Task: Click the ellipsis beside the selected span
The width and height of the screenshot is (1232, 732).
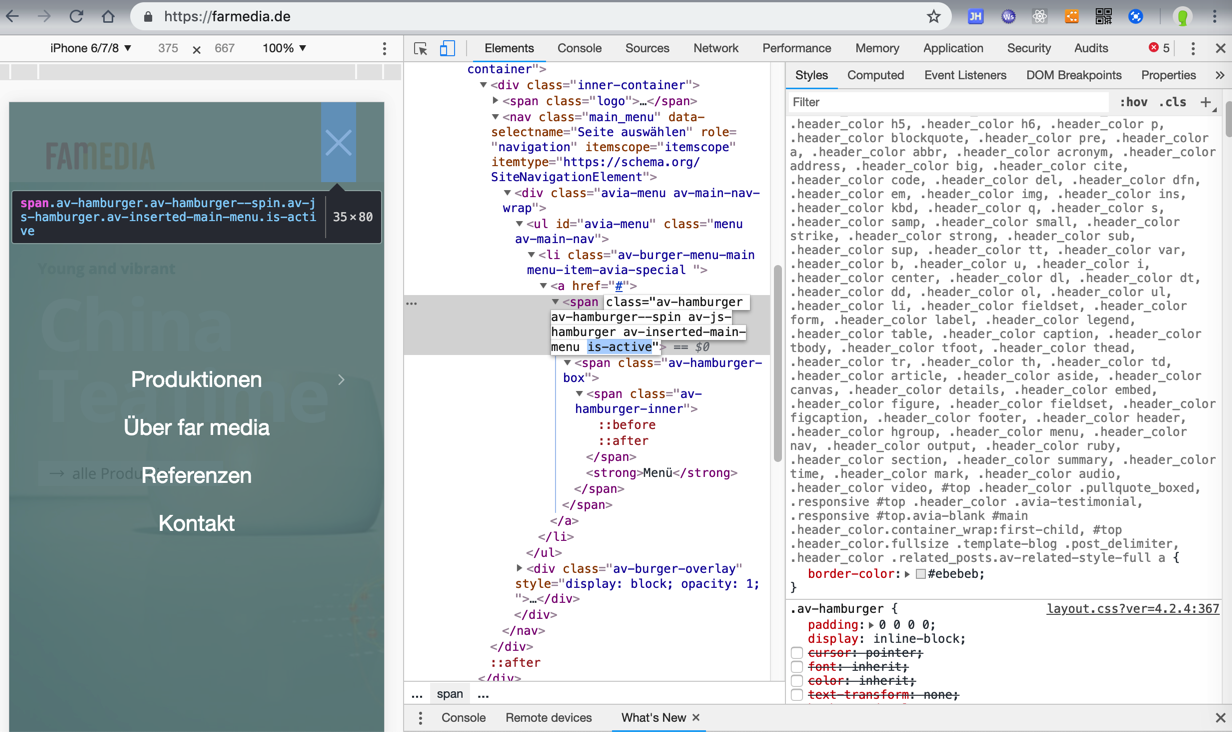Action: pyautogui.click(x=412, y=302)
